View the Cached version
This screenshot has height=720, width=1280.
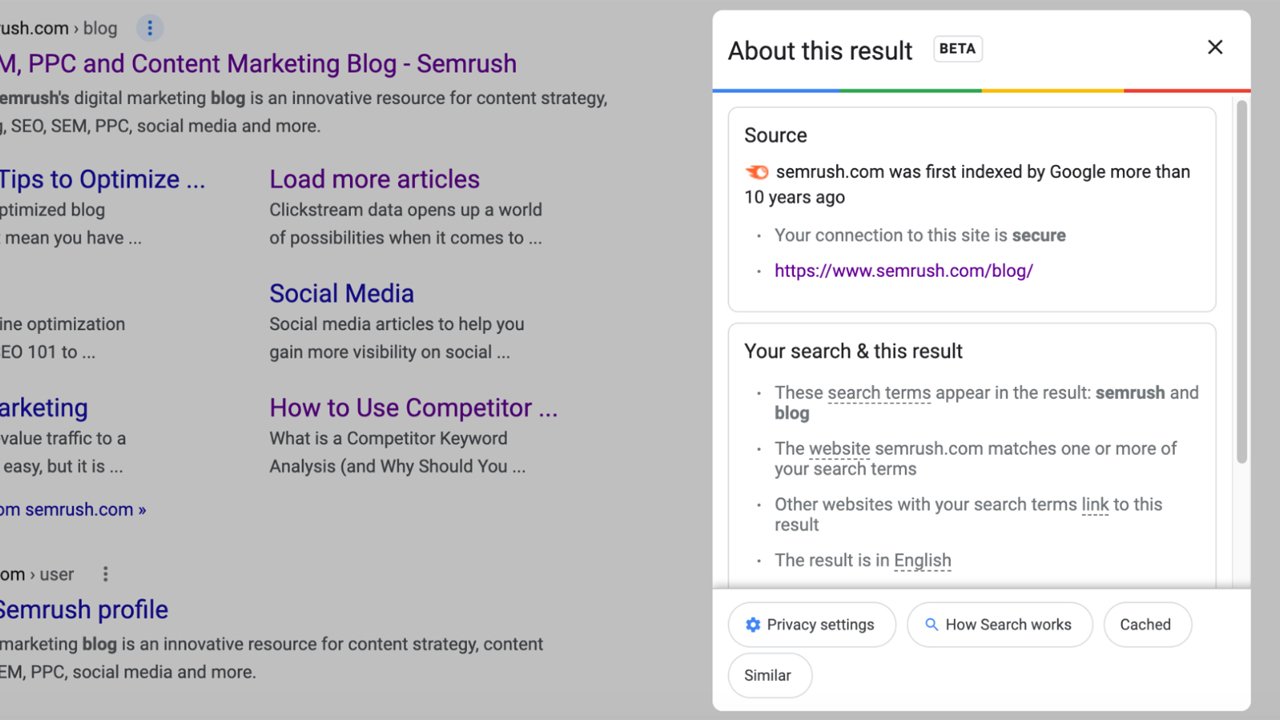click(1146, 625)
